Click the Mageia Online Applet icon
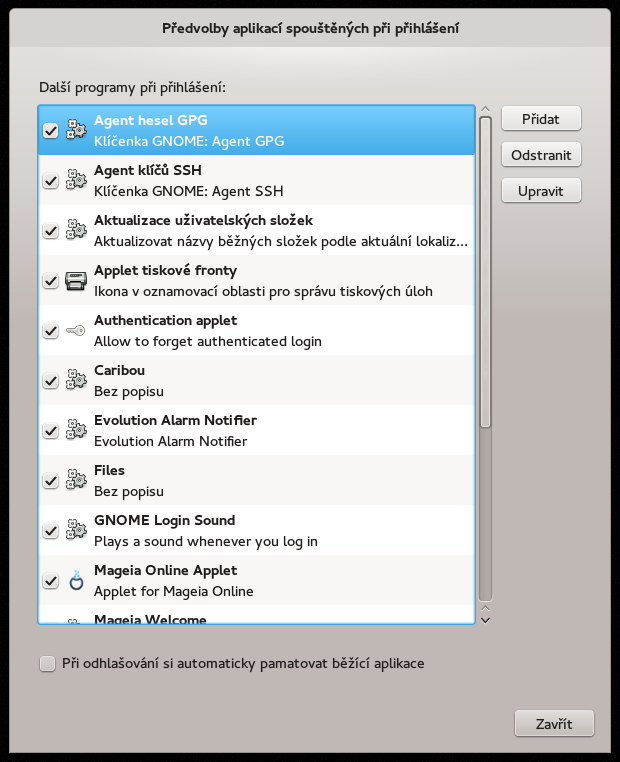 coord(76,581)
